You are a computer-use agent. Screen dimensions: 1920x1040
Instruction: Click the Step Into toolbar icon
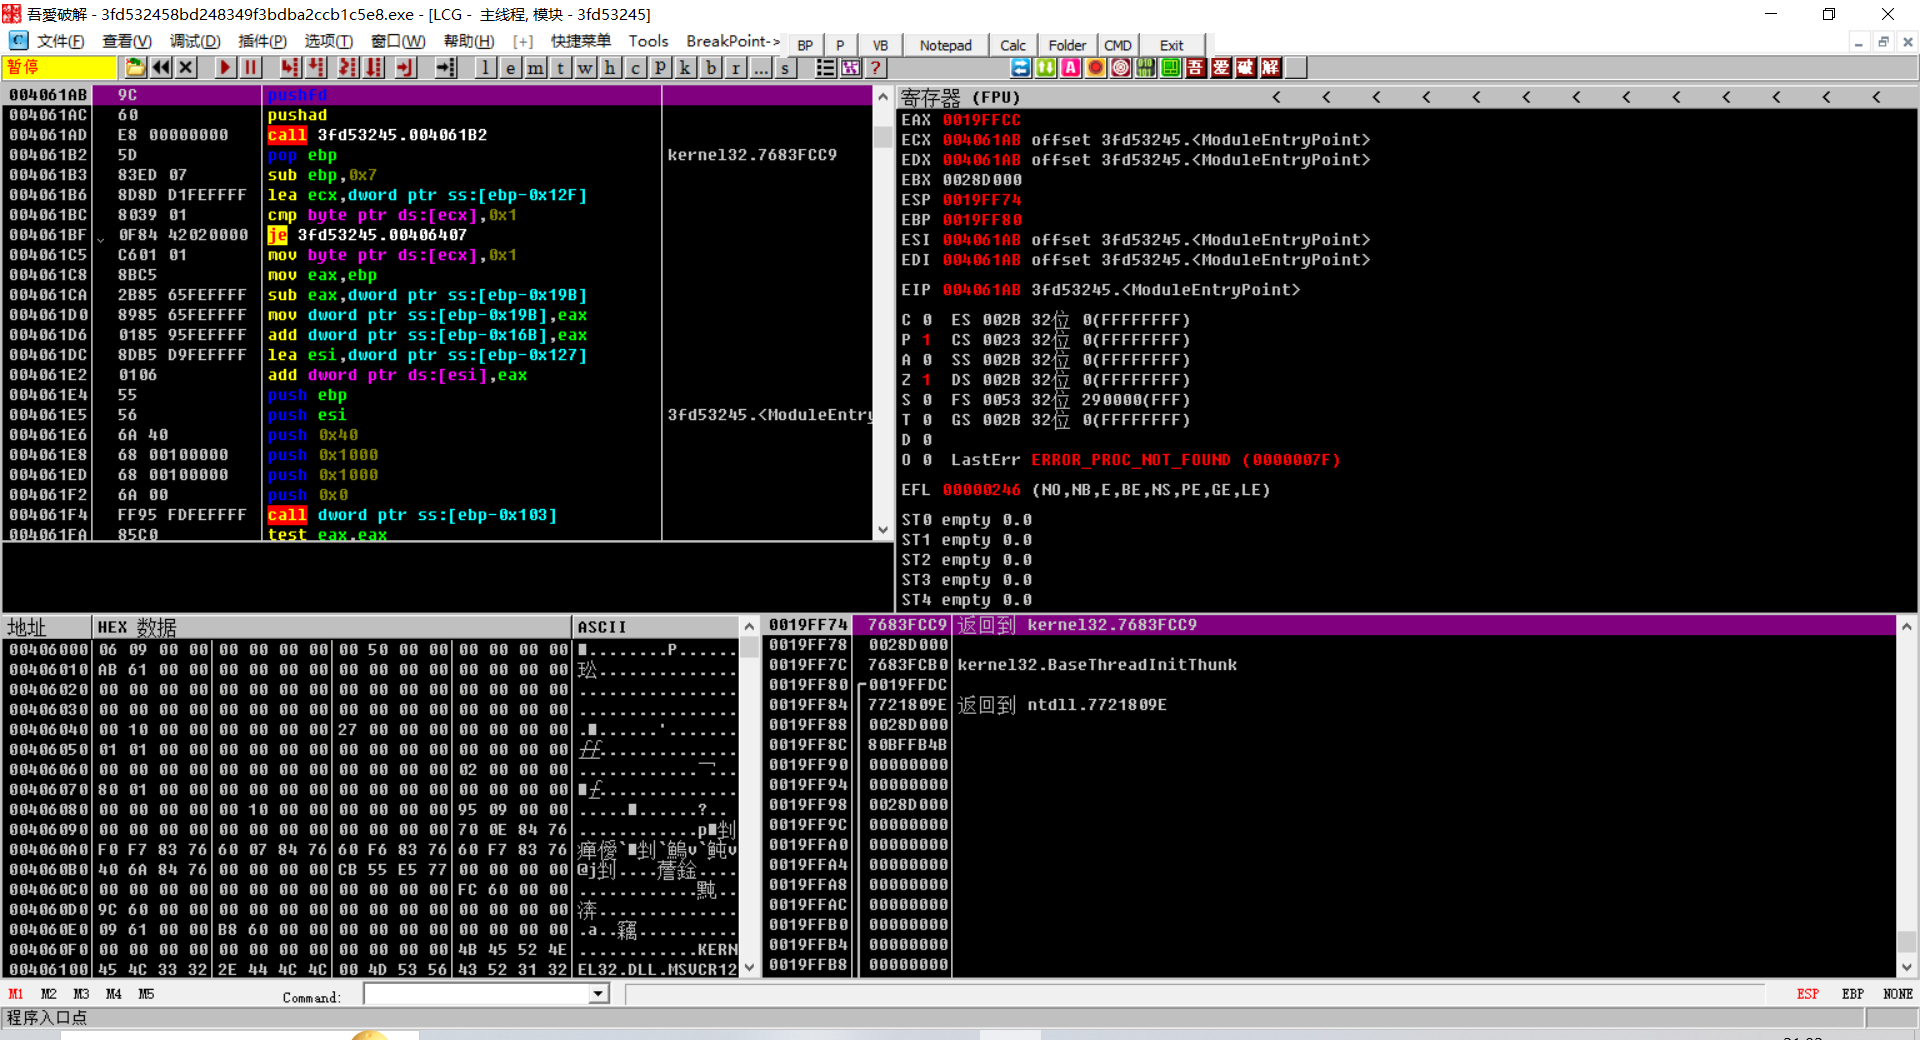[290, 67]
